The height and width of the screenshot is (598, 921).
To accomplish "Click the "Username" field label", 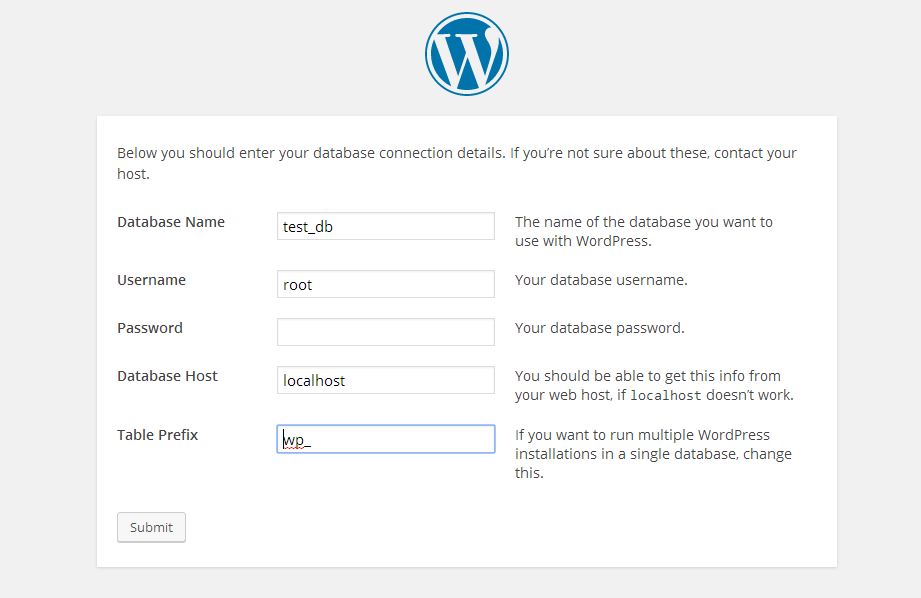I will (151, 280).
